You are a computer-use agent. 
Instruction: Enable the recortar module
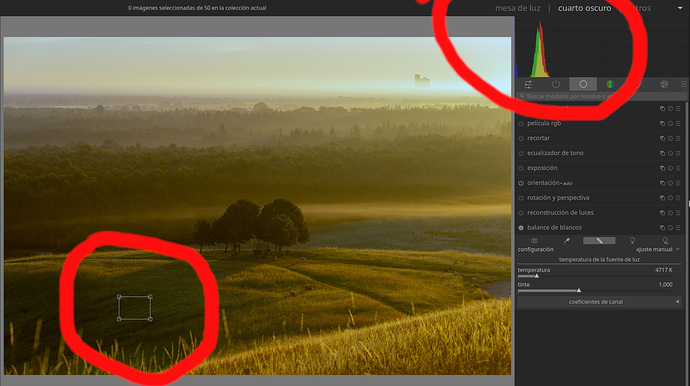521,138
